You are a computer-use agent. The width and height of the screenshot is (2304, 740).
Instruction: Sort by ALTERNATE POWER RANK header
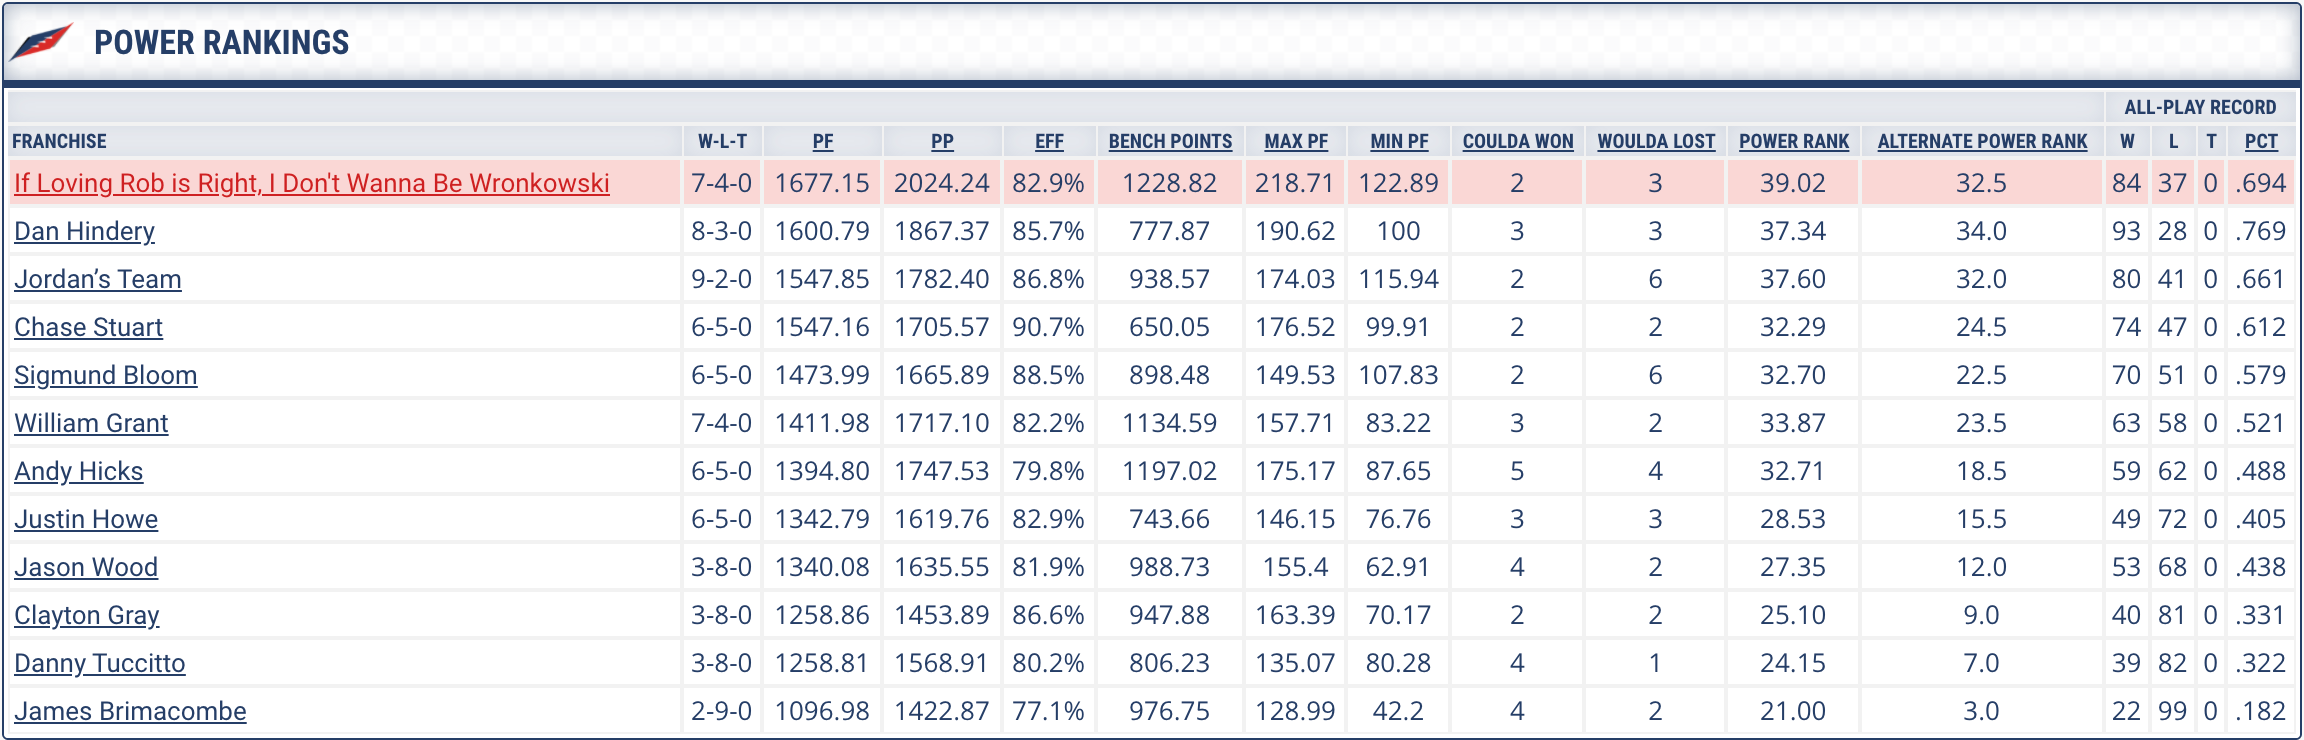click(x=1982, y=141)
